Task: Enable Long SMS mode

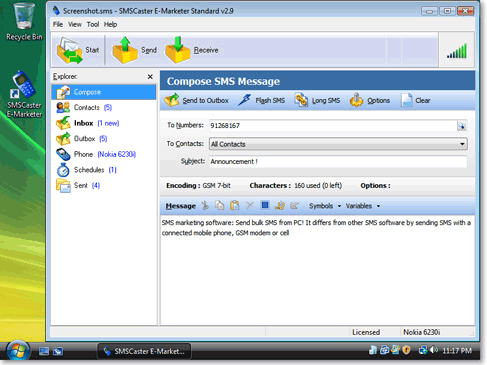Action: (317, 100)
